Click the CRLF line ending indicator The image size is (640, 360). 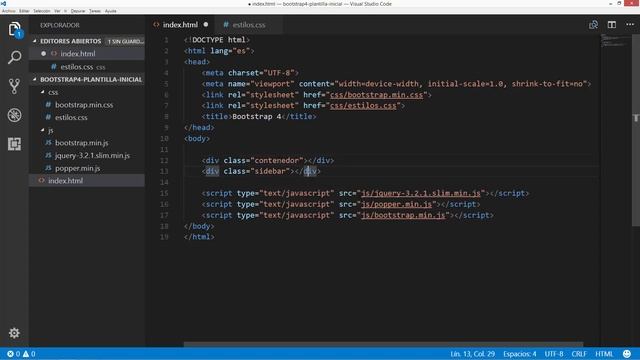coord(579,354)
